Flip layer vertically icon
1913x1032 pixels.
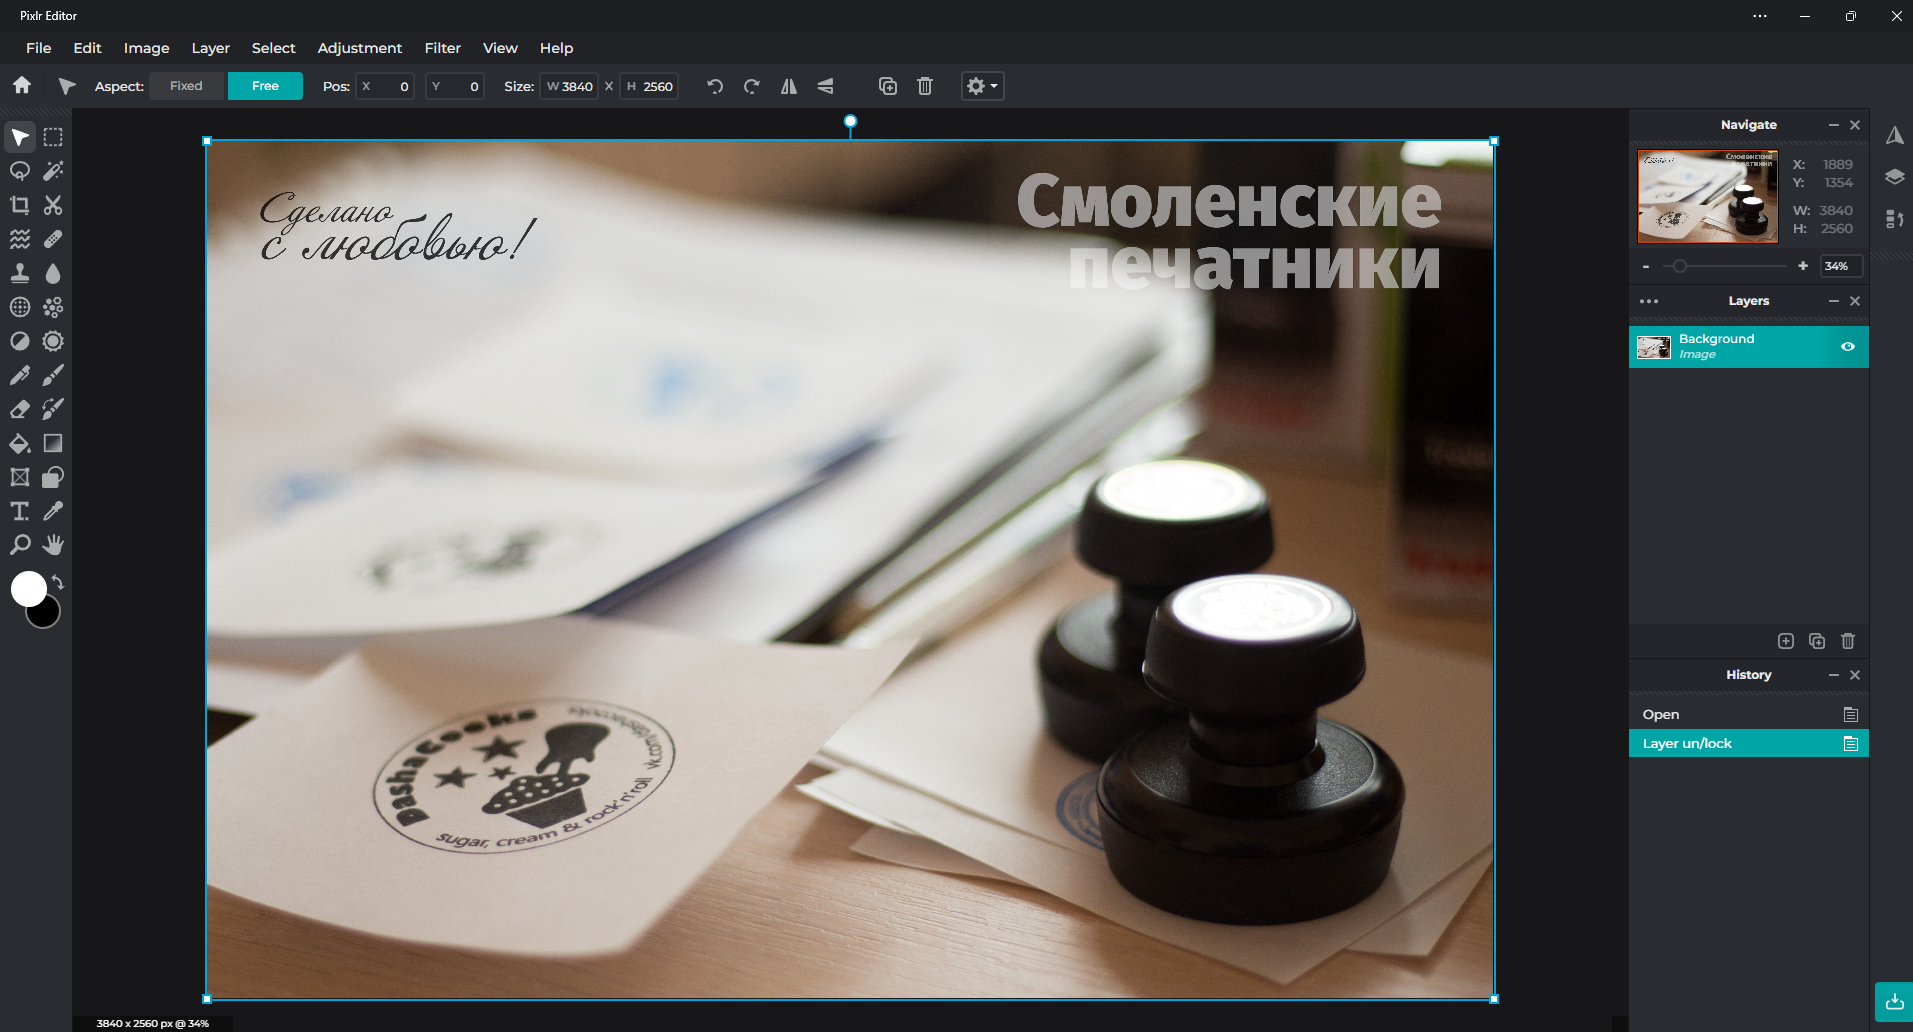825,86
